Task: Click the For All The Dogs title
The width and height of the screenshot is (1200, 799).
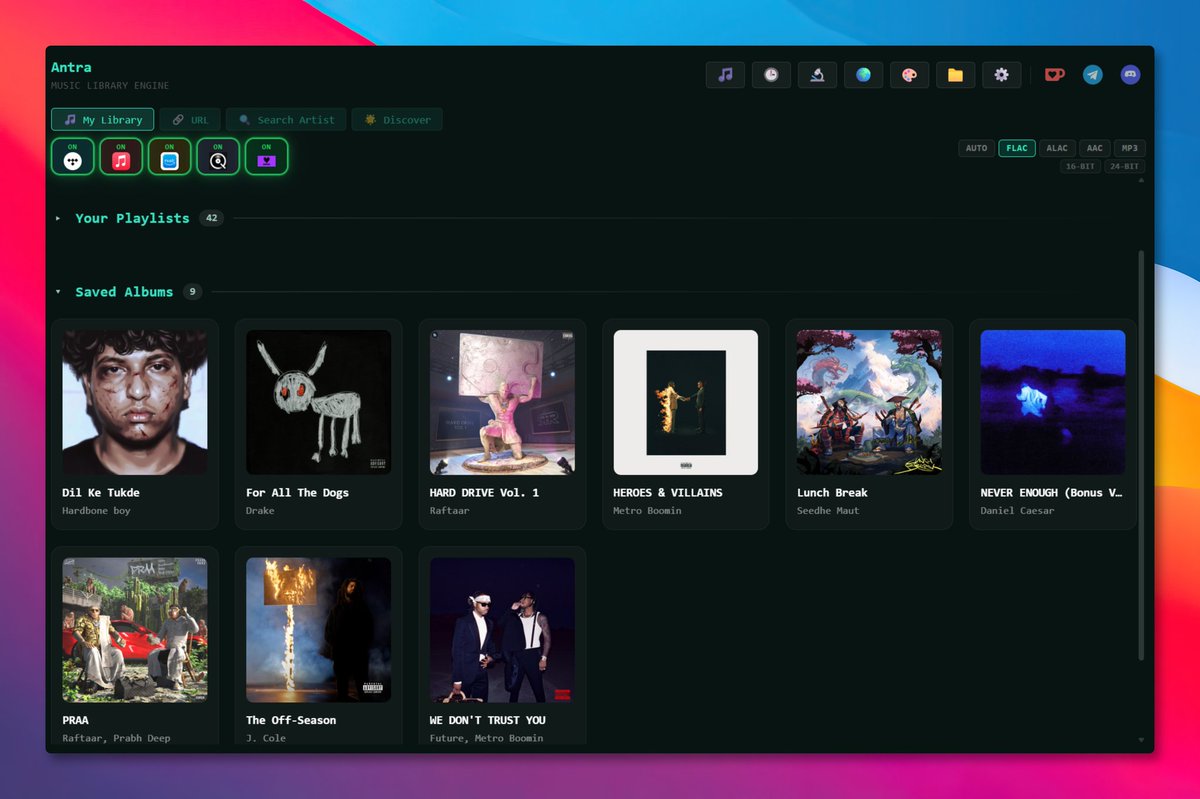Action: (297, 493)
